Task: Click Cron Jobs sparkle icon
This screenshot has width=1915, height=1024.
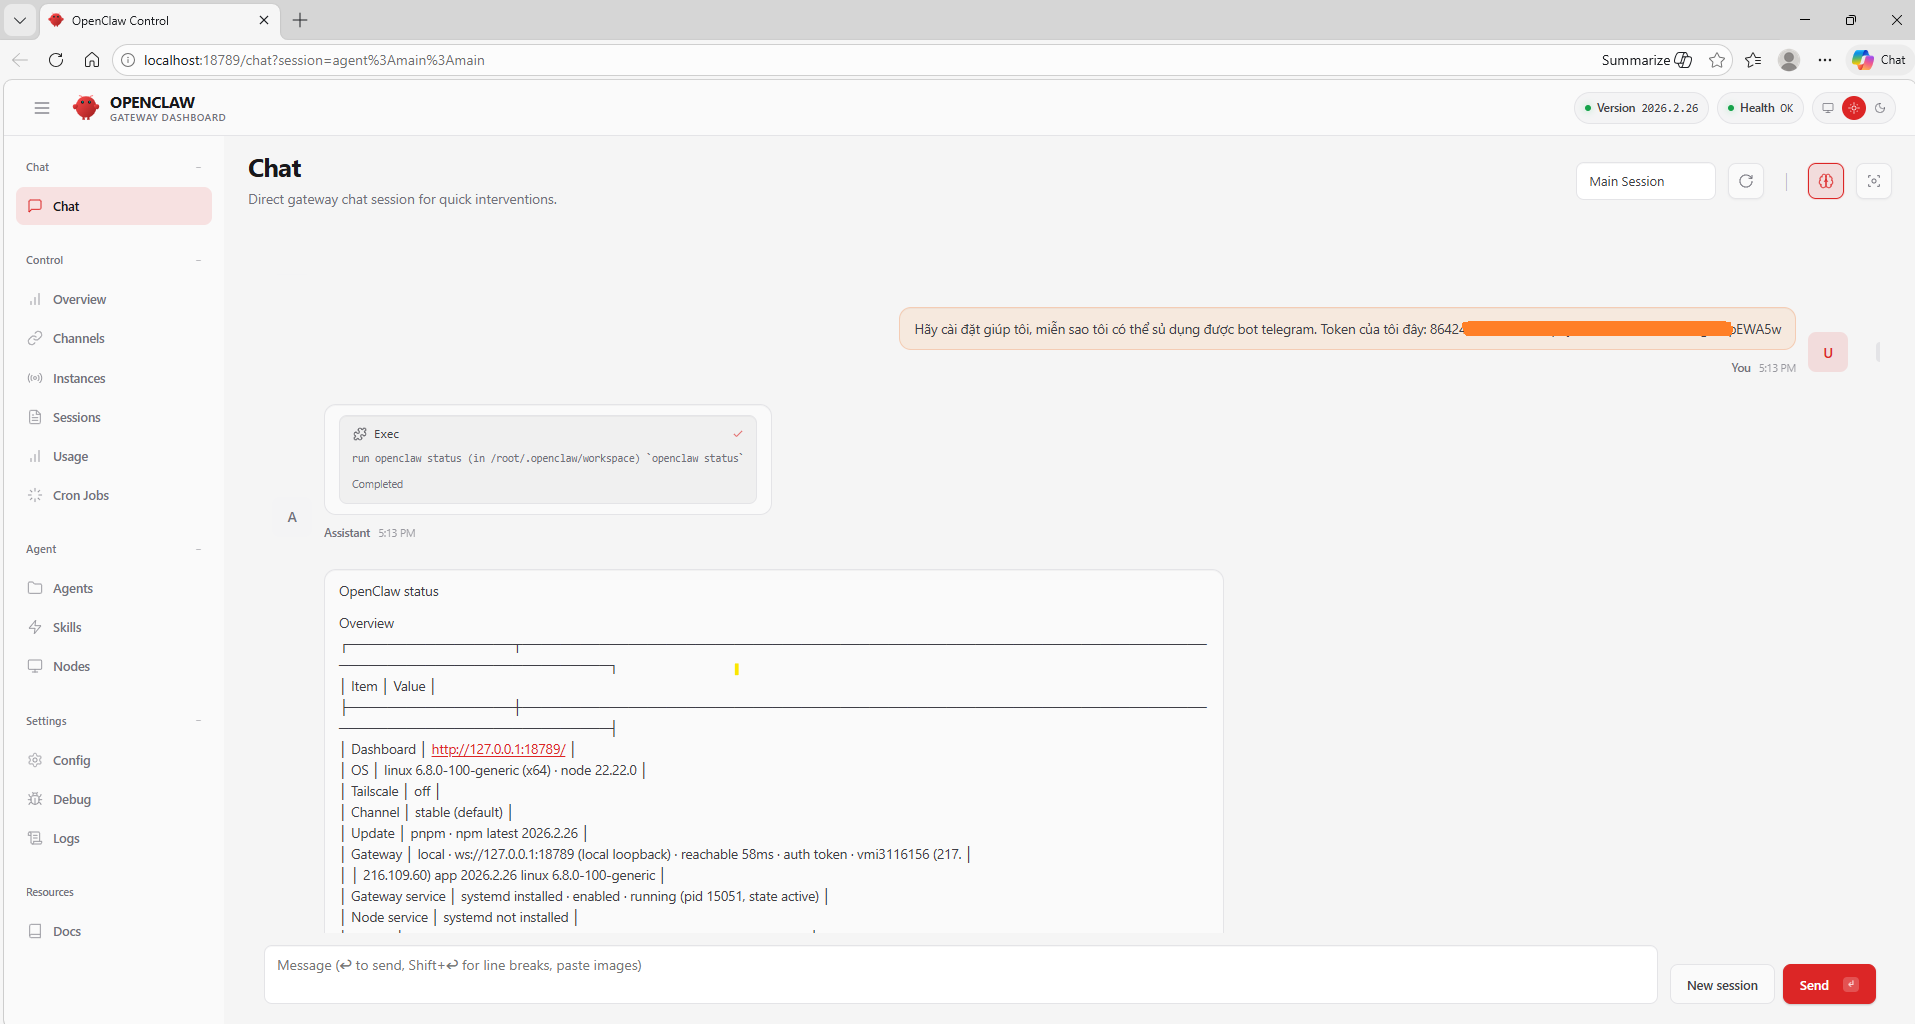Action: tap(35, 495)
